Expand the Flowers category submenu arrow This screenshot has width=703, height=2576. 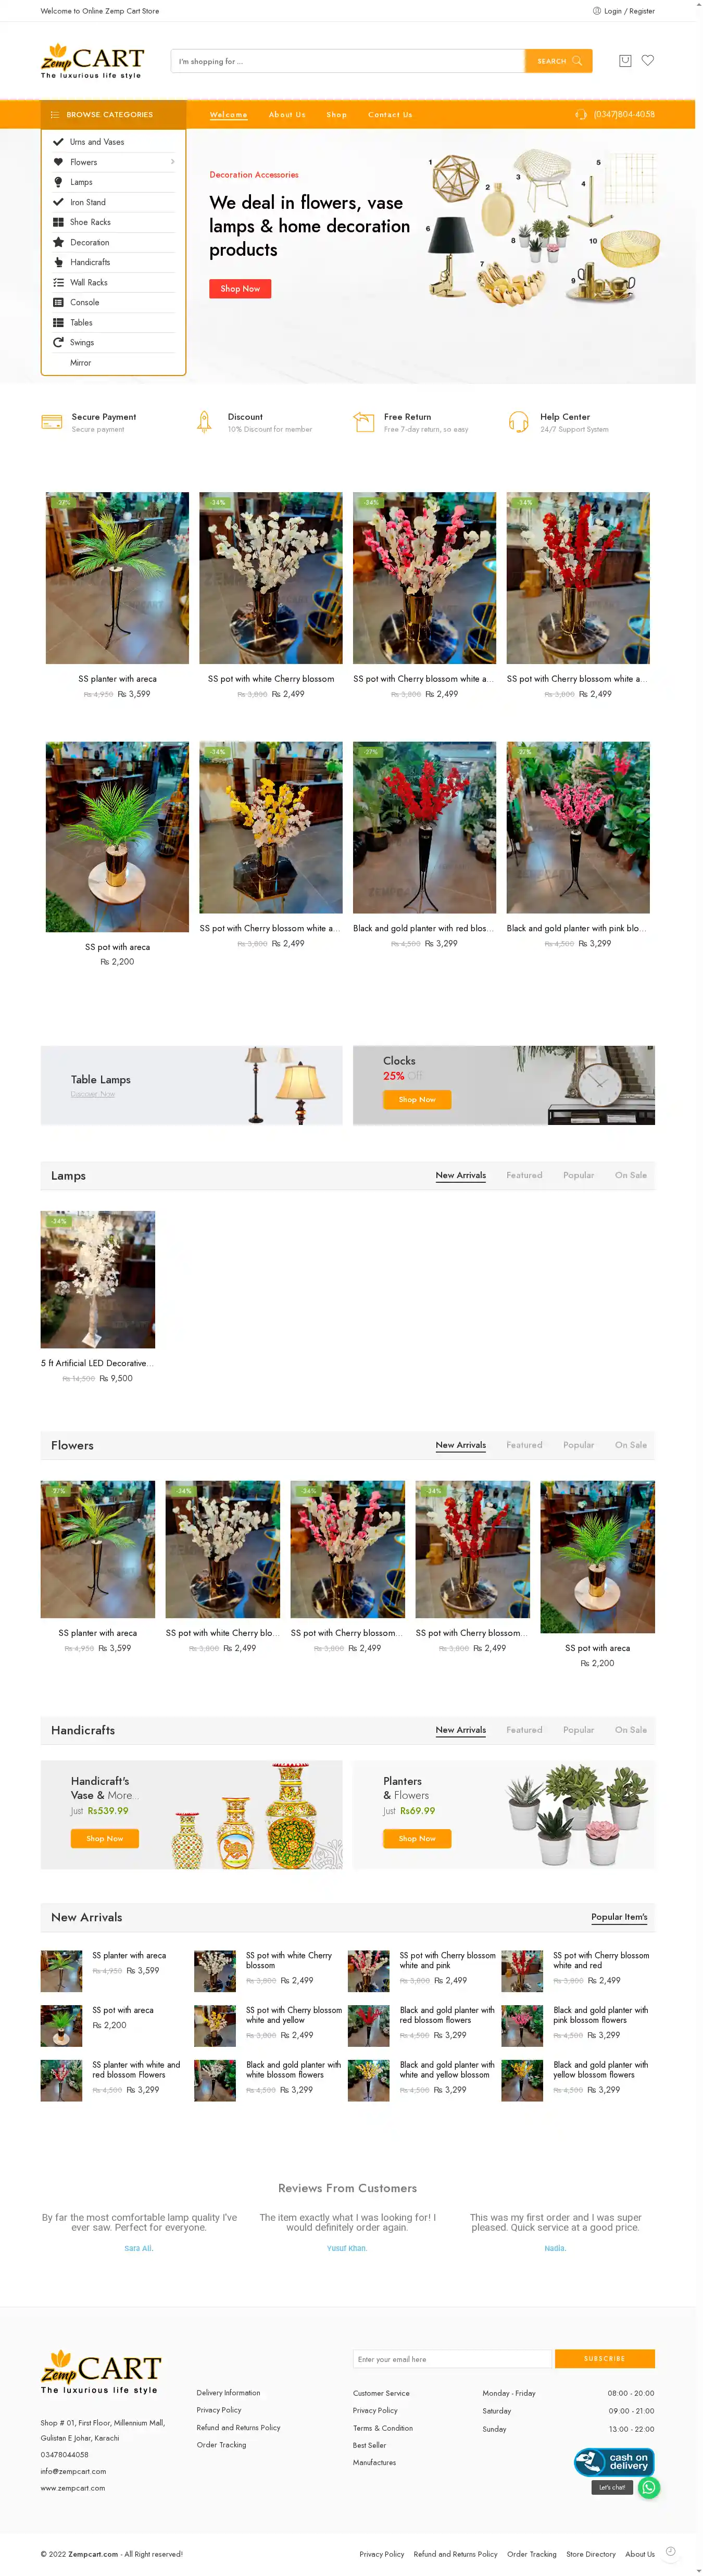172,162
